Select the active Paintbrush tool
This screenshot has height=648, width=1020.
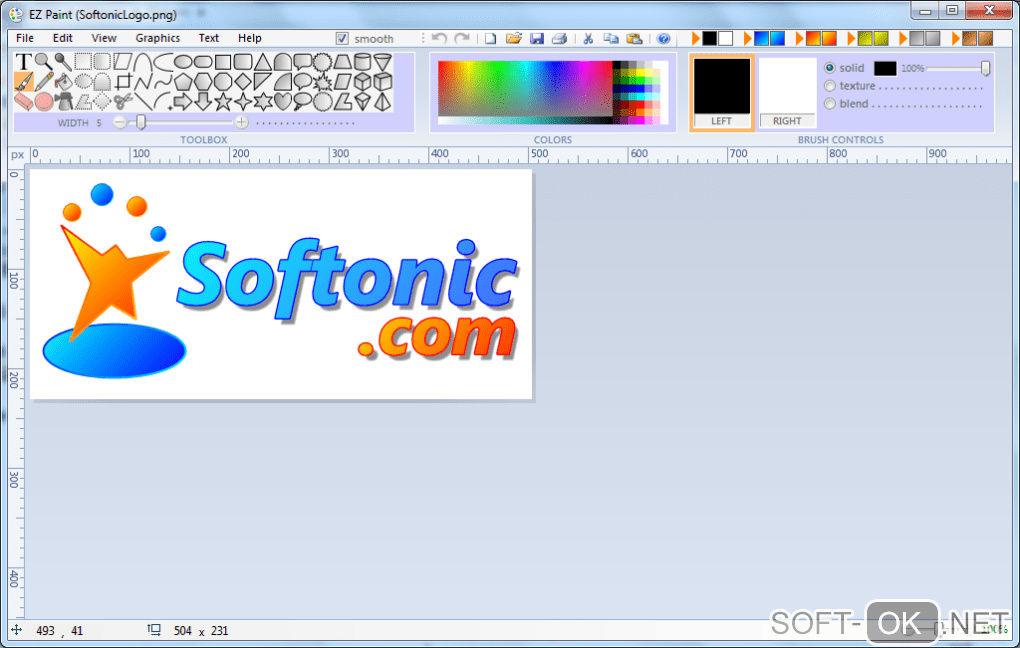tap(23, 82)
